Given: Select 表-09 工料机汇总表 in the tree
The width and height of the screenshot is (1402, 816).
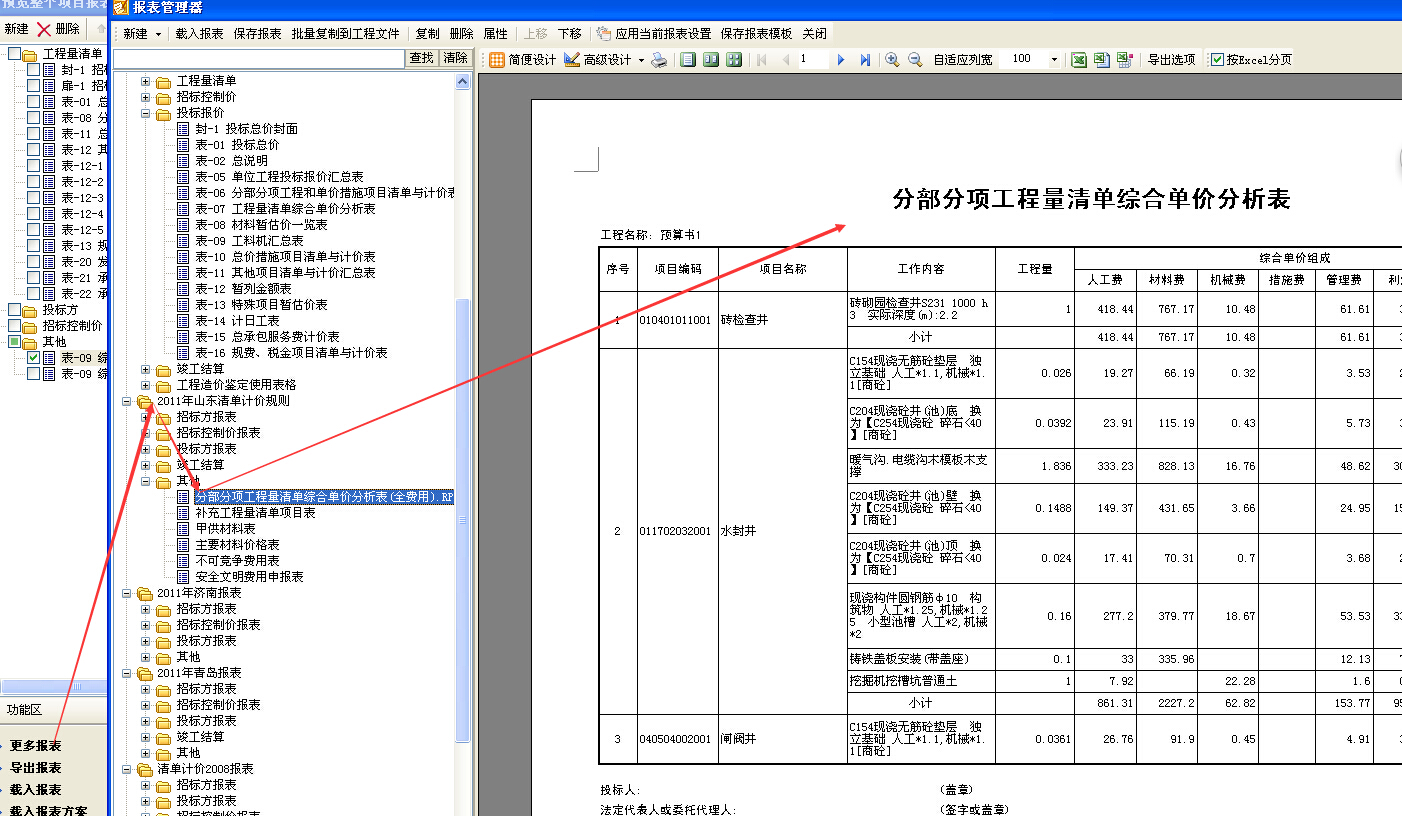Looking at the screenshot, I should 249,241.
